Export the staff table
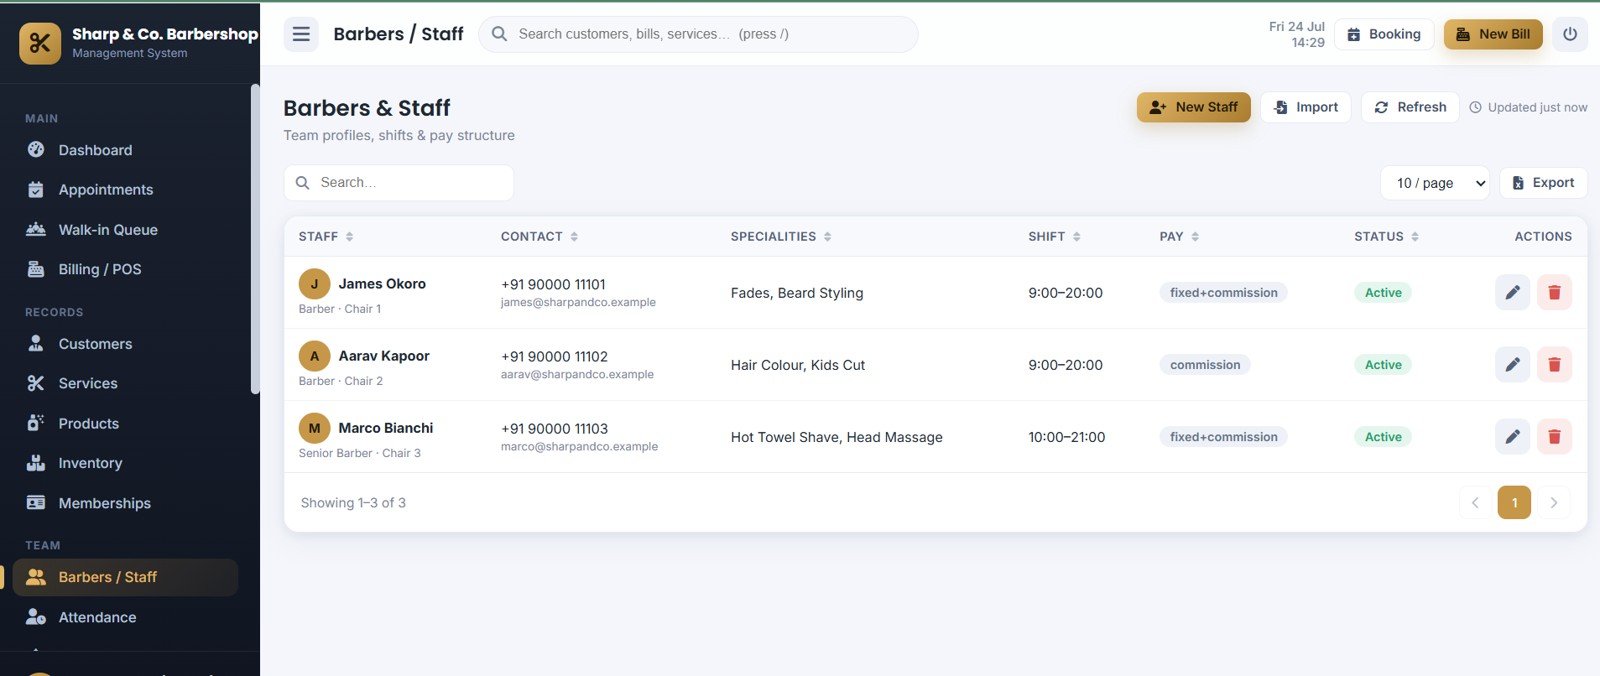The height and width of the screenshot is (676, 1600). (x=1543, y=183)
